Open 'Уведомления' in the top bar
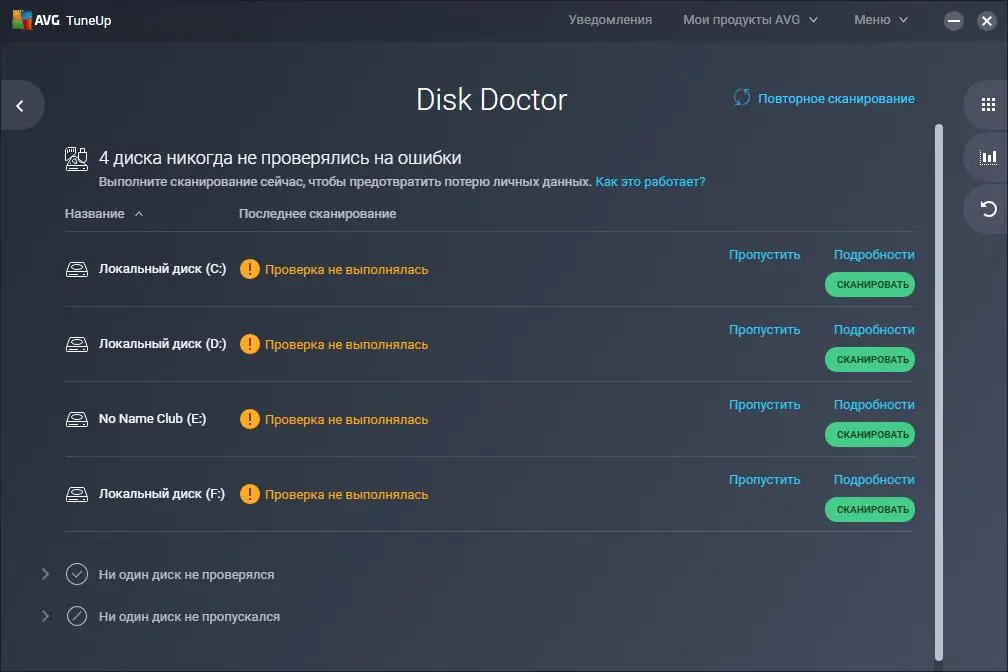The height and width of the screenshot is (672, 1008). click(610, 20)
